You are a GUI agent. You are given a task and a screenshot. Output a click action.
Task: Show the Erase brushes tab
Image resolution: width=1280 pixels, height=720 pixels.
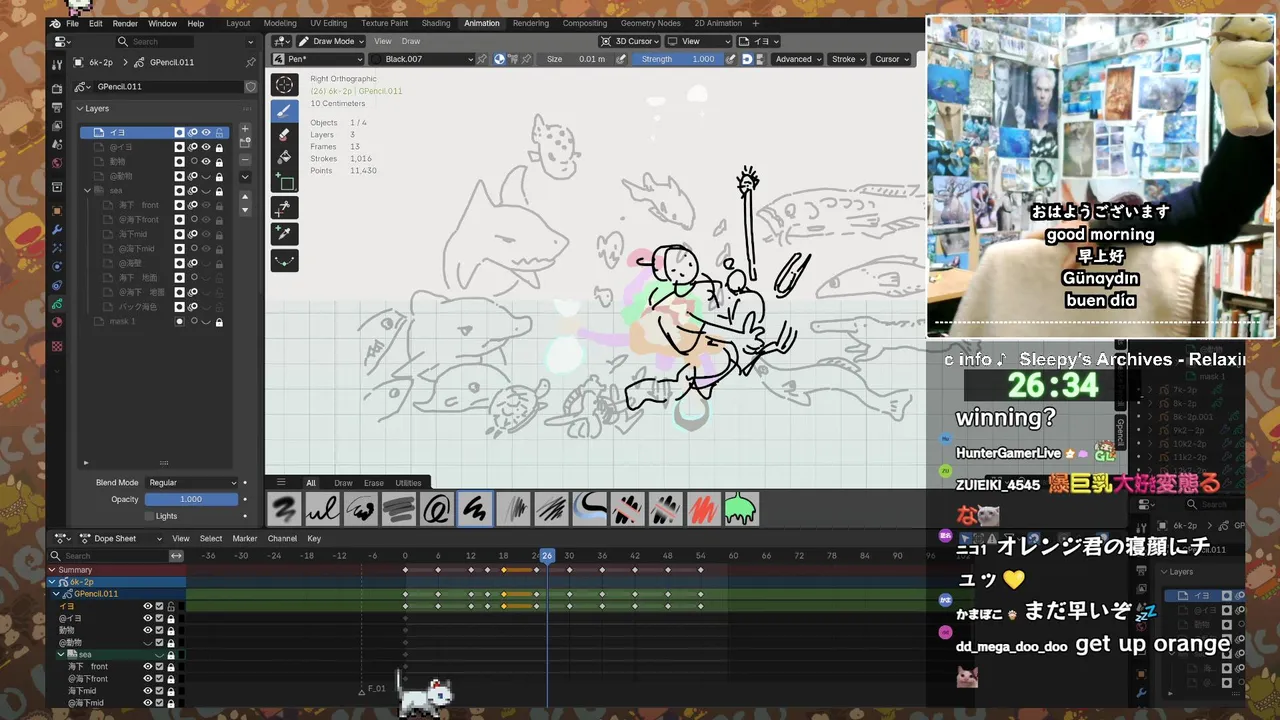coord(373,483)
